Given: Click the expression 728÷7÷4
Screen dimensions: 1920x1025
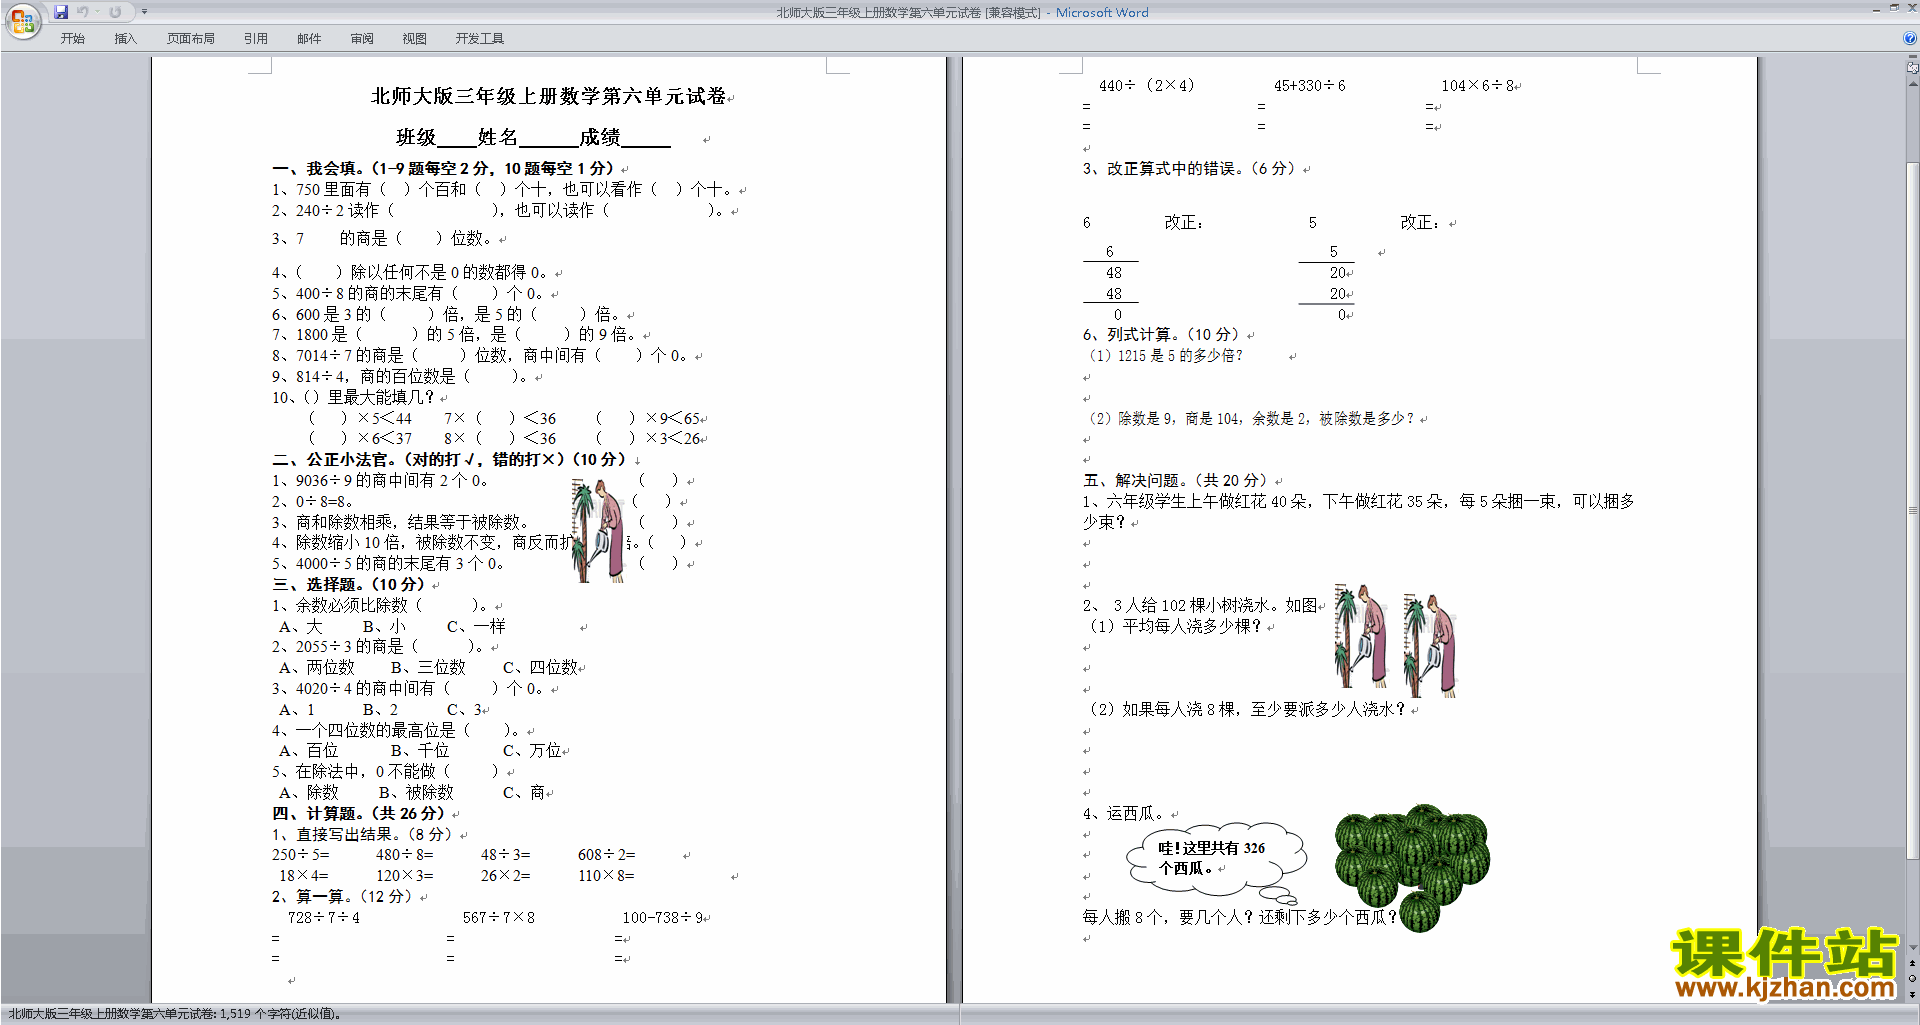Looking at the screenshot, I should pos(324,917).
